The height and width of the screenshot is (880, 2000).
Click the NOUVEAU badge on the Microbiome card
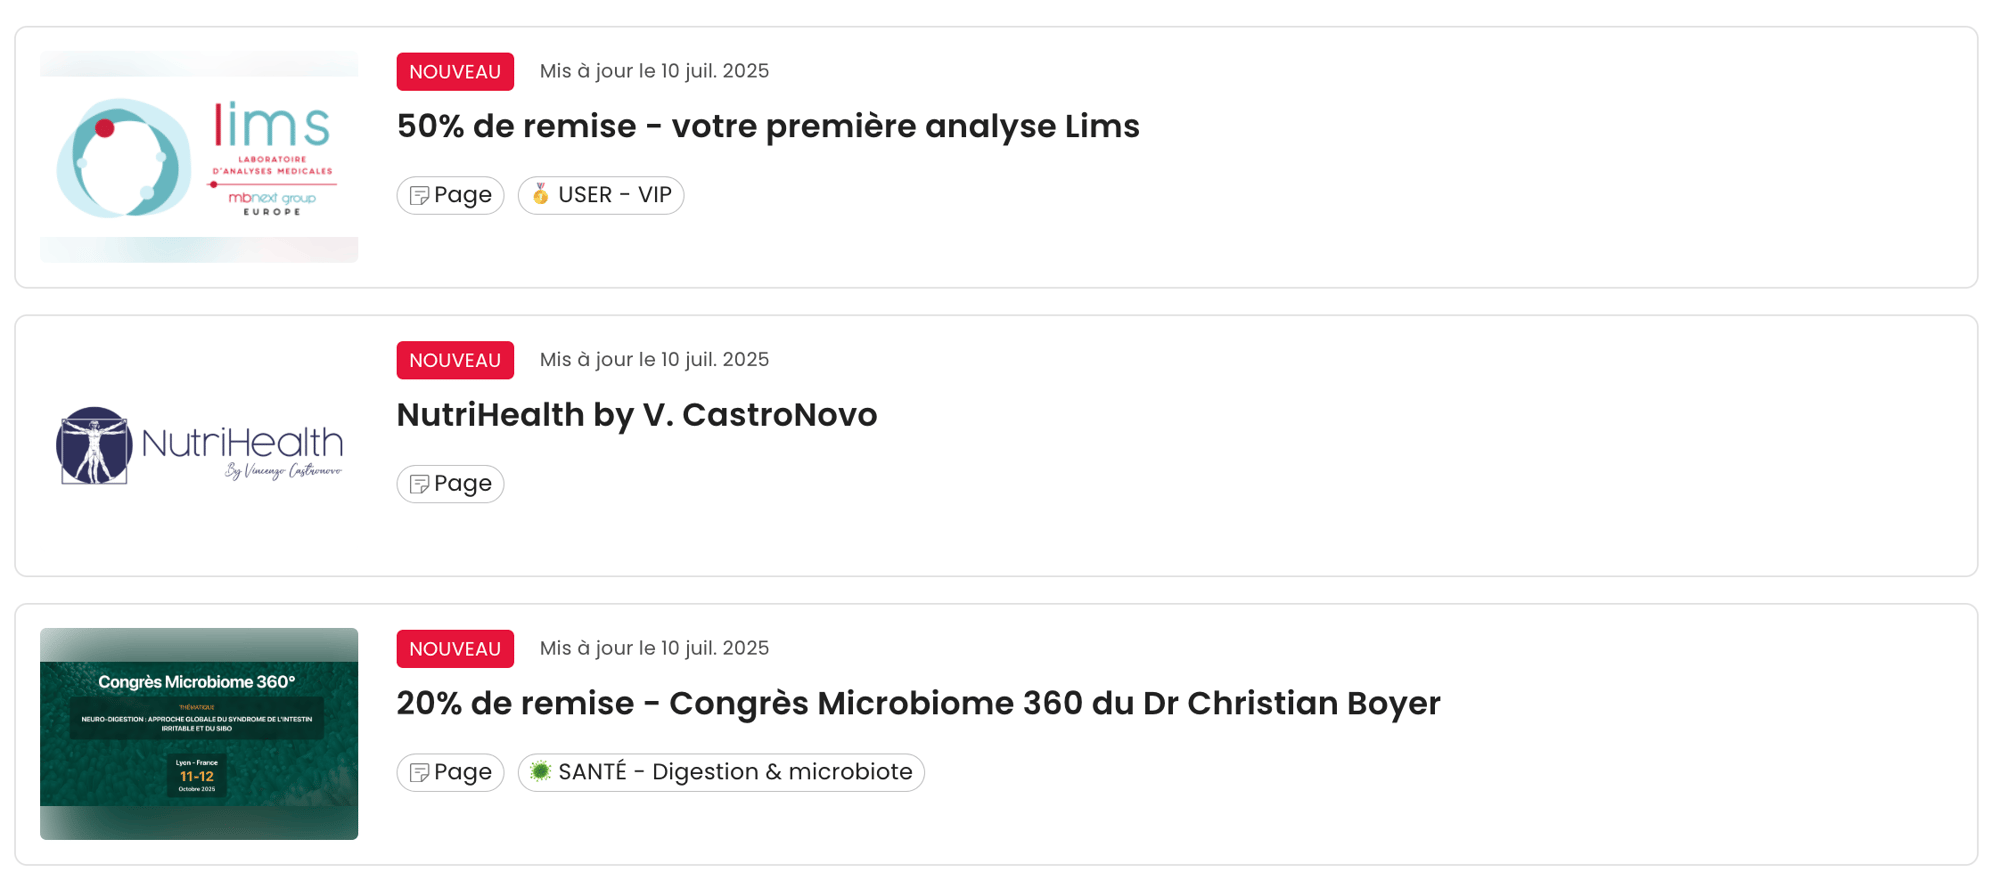pos(455,649)
